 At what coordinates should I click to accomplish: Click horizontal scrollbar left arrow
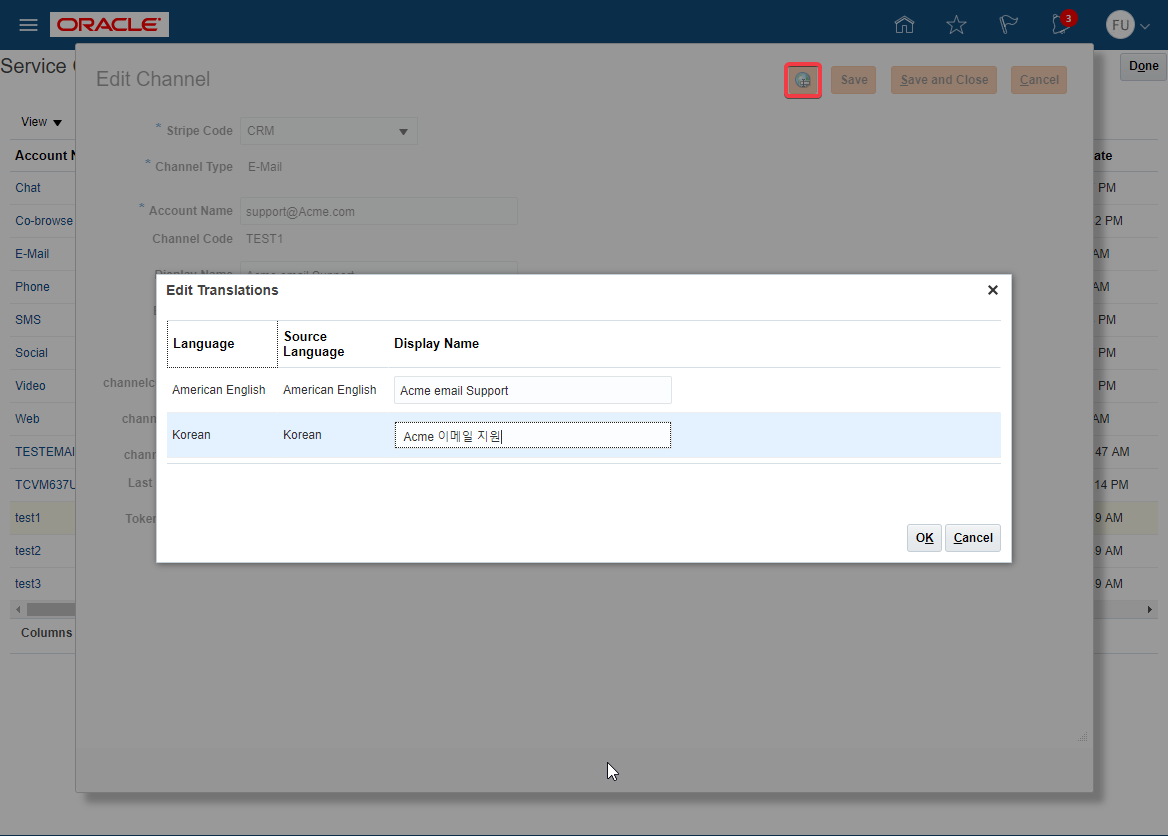pos(18,609)
